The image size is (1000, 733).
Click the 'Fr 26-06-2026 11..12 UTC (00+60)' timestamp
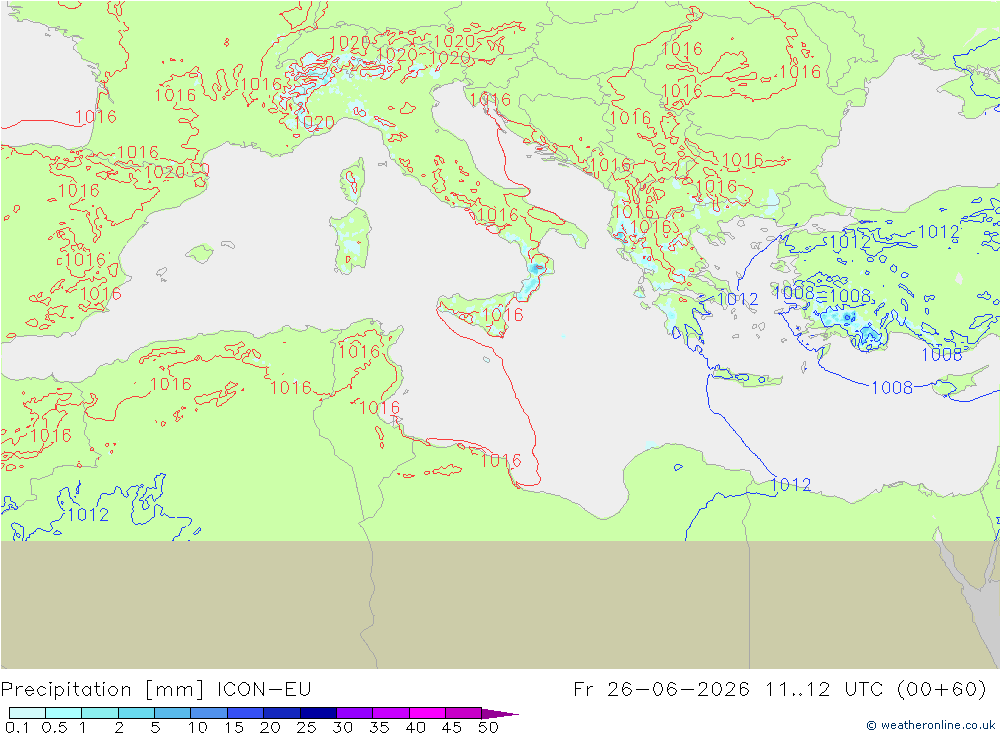tap(779, 690)
